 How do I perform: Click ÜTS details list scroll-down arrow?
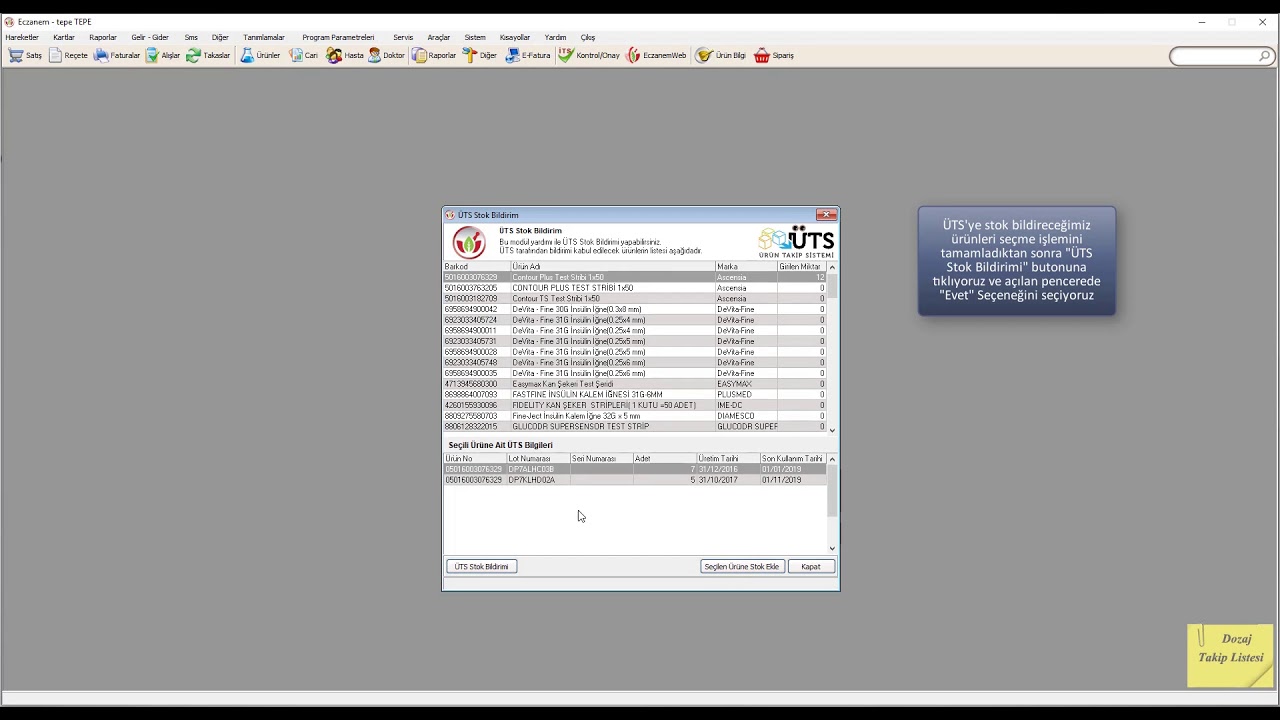click(832, 548)
